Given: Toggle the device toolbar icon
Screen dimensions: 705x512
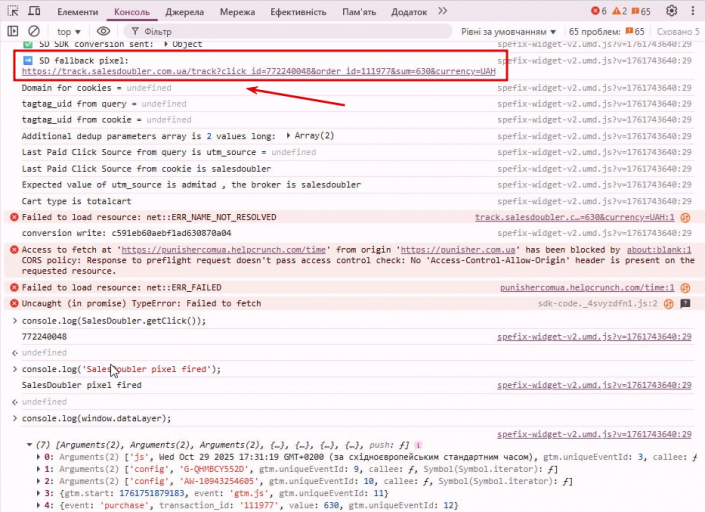Looking at the screenshot, I should [x=34, y=11].
